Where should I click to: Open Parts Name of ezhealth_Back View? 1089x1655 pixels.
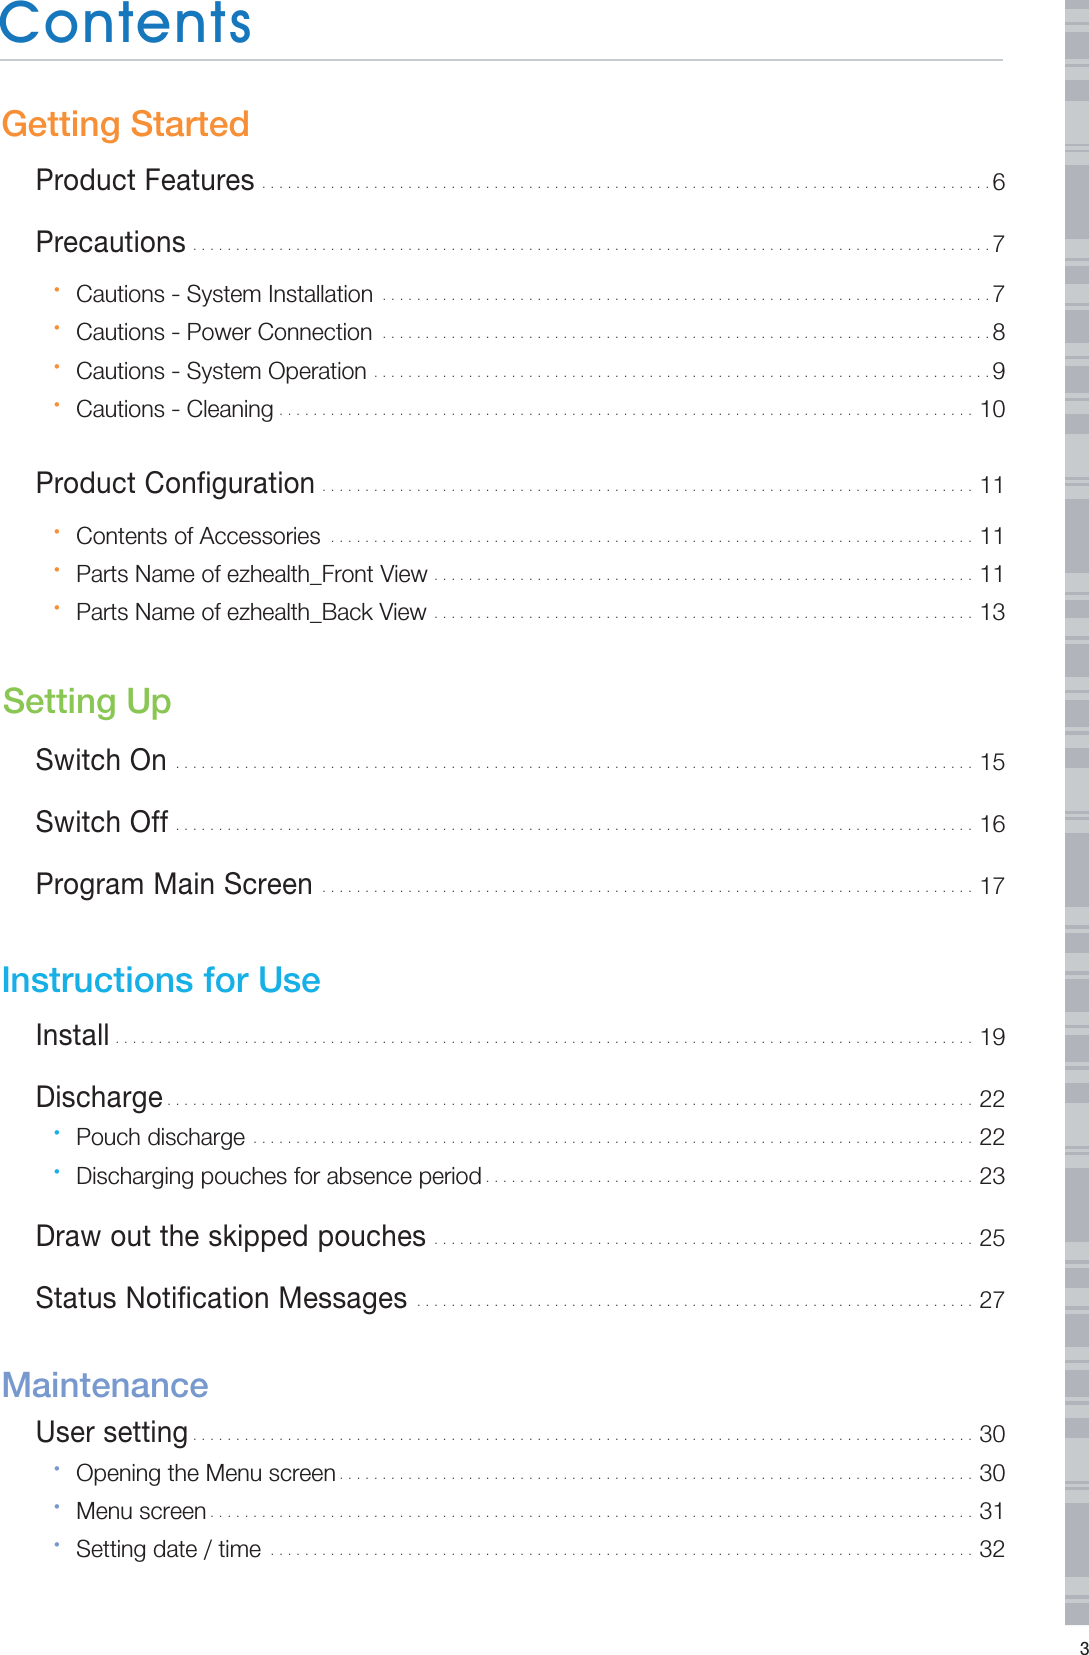tap(251, 612)
